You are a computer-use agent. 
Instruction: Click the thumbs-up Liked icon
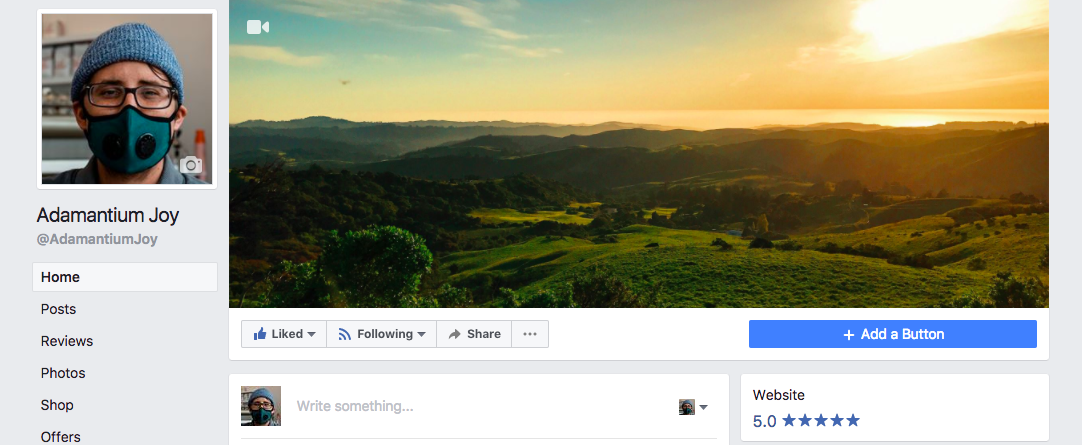(x=260, y=334)
